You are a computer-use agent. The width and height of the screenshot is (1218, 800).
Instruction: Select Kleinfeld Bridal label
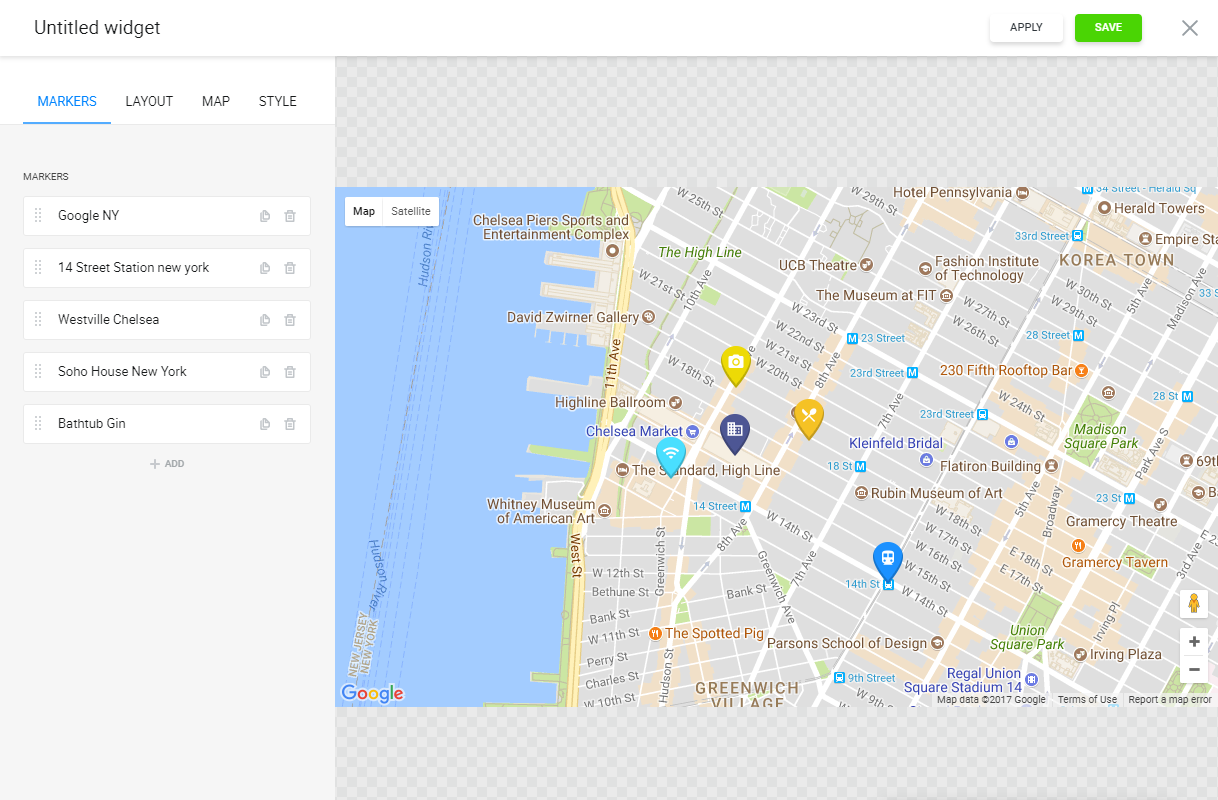896,442
